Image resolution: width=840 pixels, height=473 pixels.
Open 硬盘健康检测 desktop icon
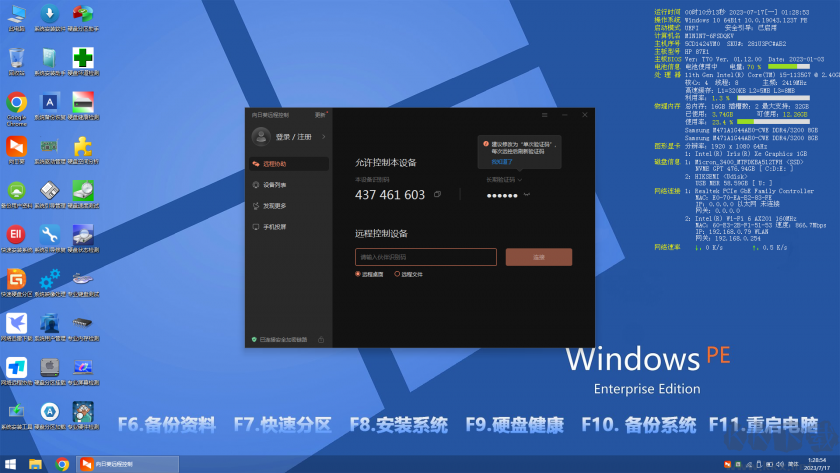83,106
